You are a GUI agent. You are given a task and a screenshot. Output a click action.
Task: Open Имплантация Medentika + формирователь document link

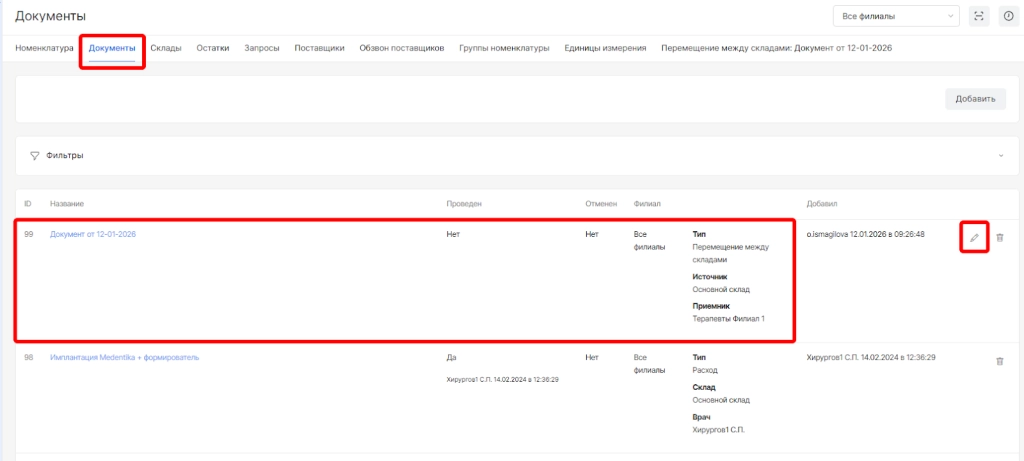tap(124, 358)
